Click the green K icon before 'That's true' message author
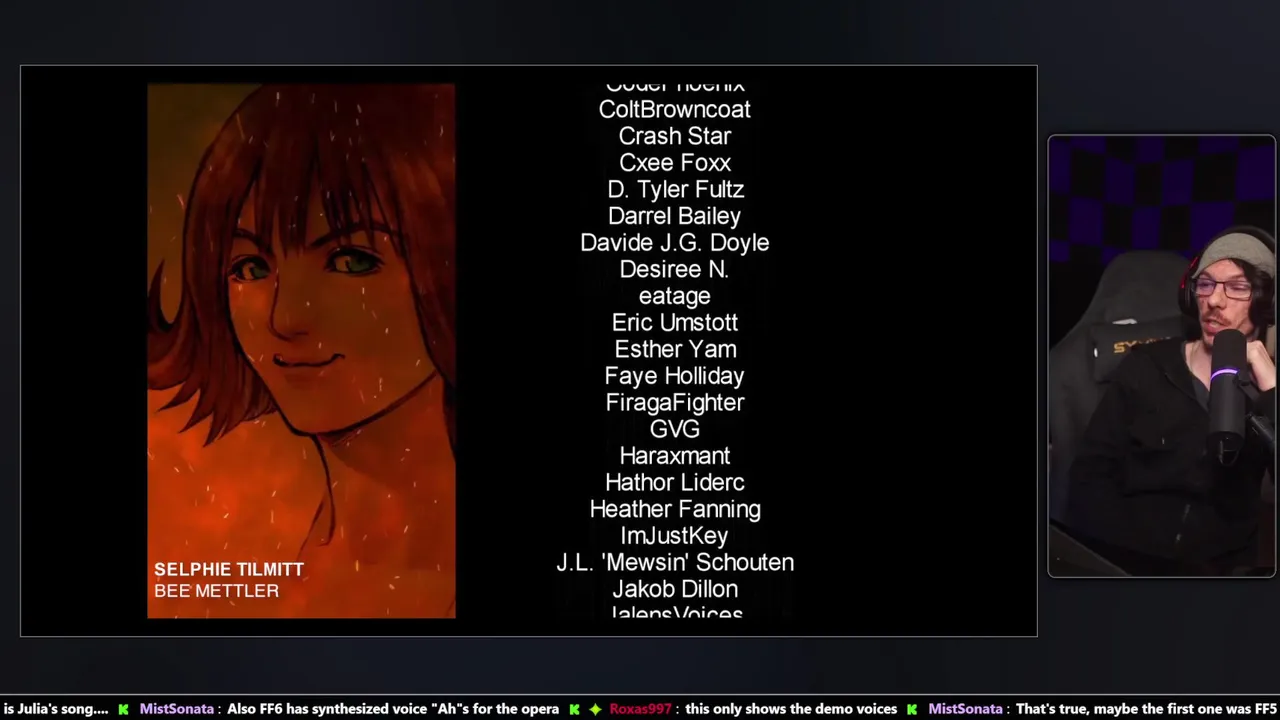This screenshot has width=1280, height=720. (912, 709)
